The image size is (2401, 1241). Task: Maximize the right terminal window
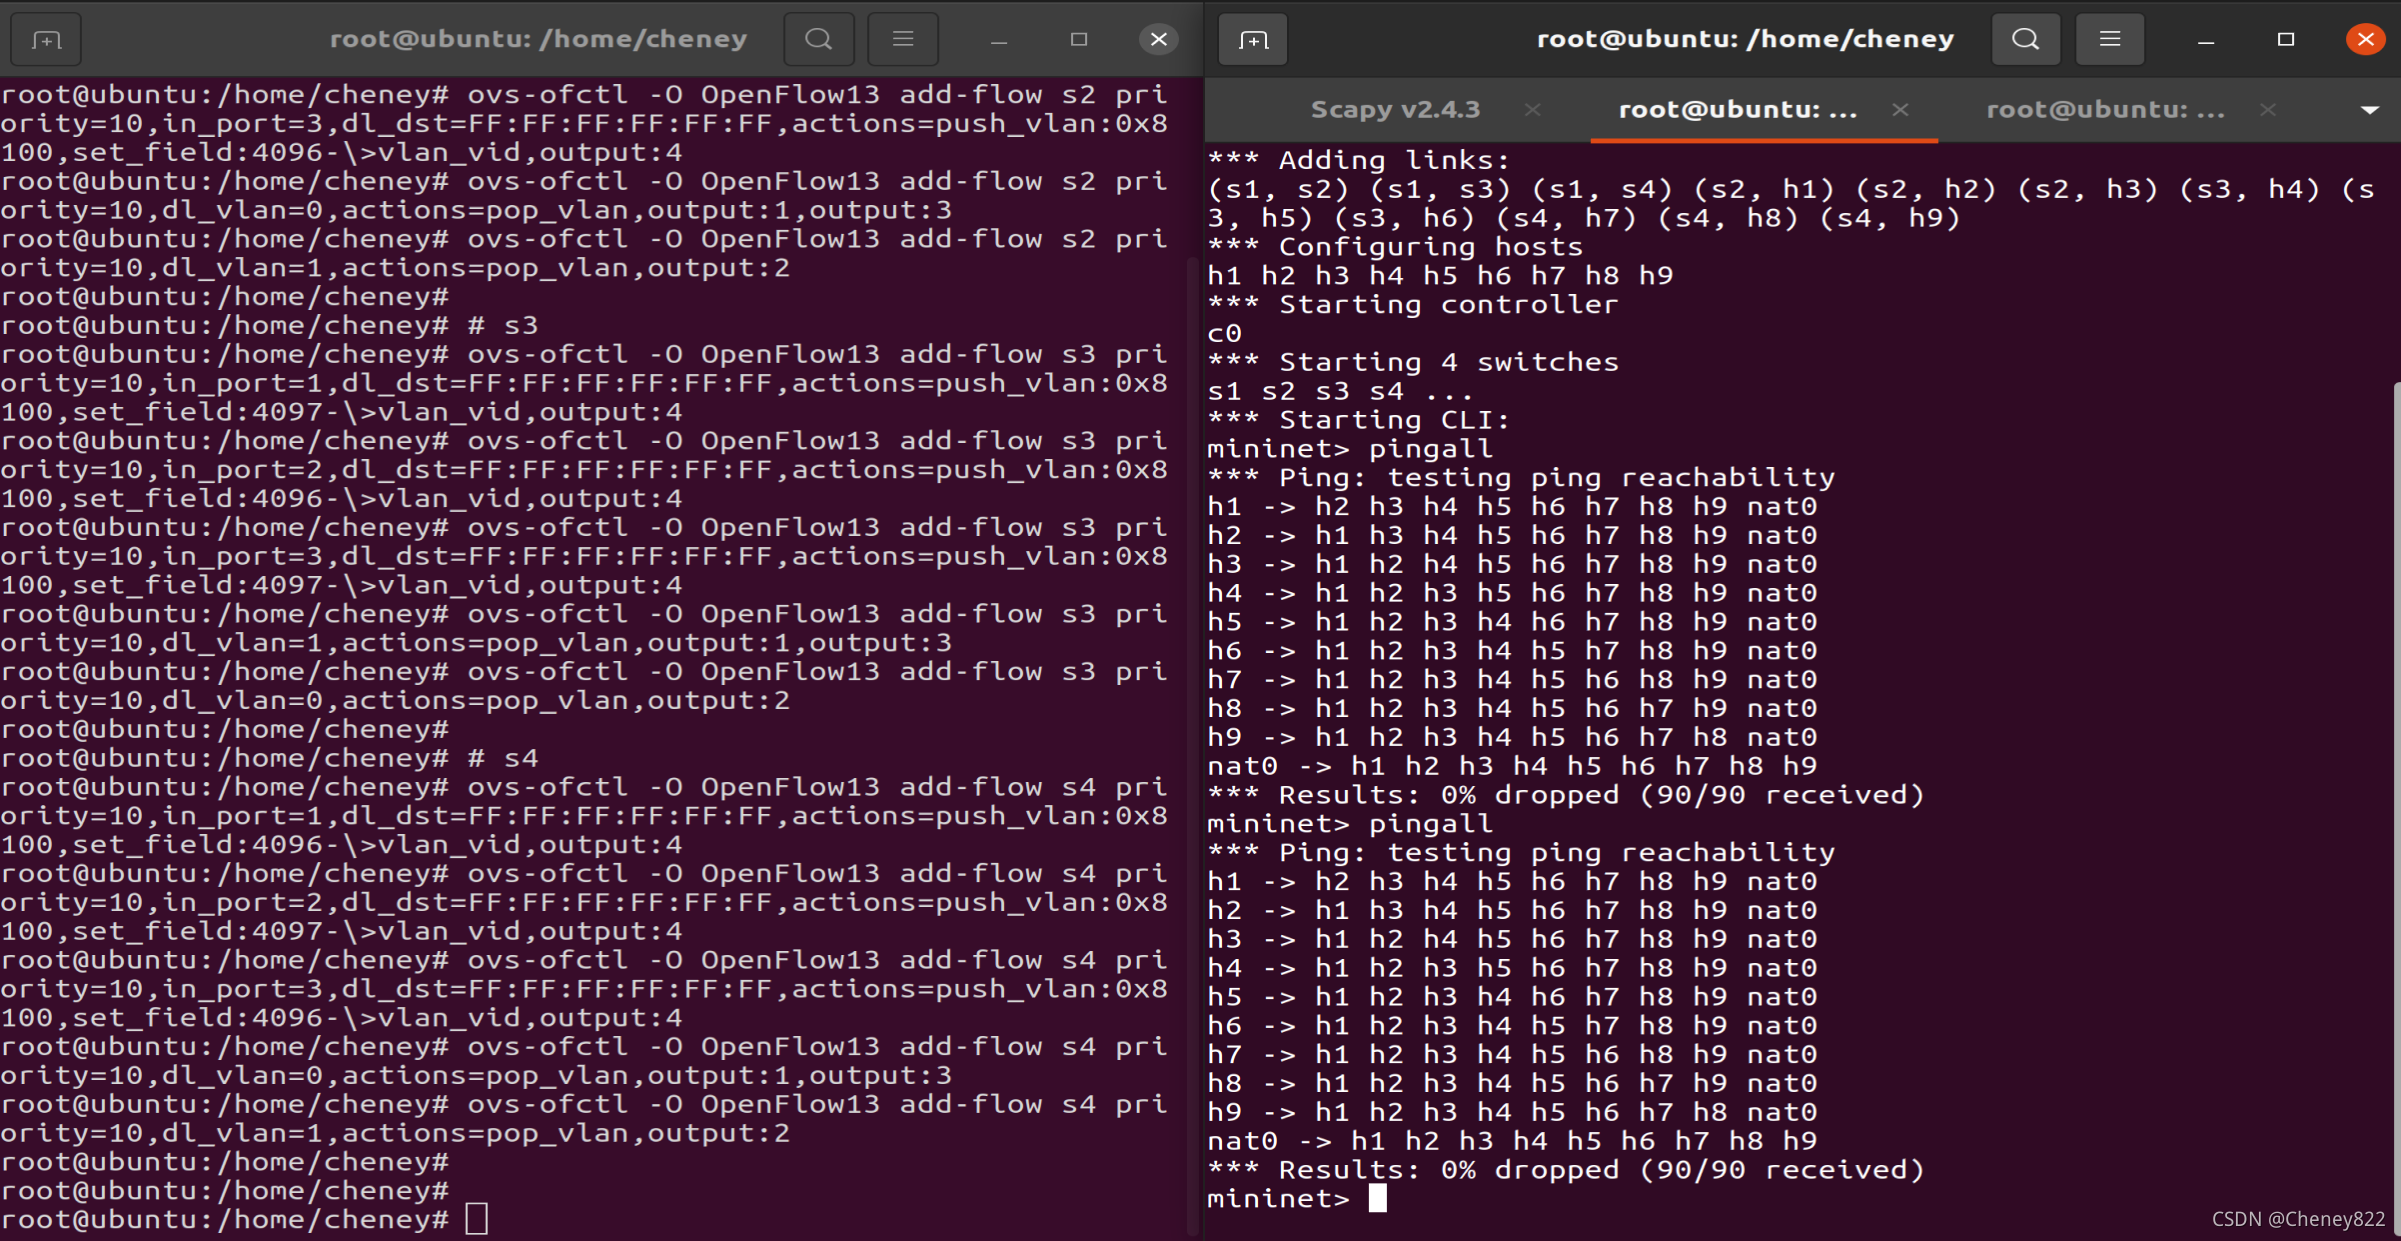pyautogui.click(x=2286, y=40)
